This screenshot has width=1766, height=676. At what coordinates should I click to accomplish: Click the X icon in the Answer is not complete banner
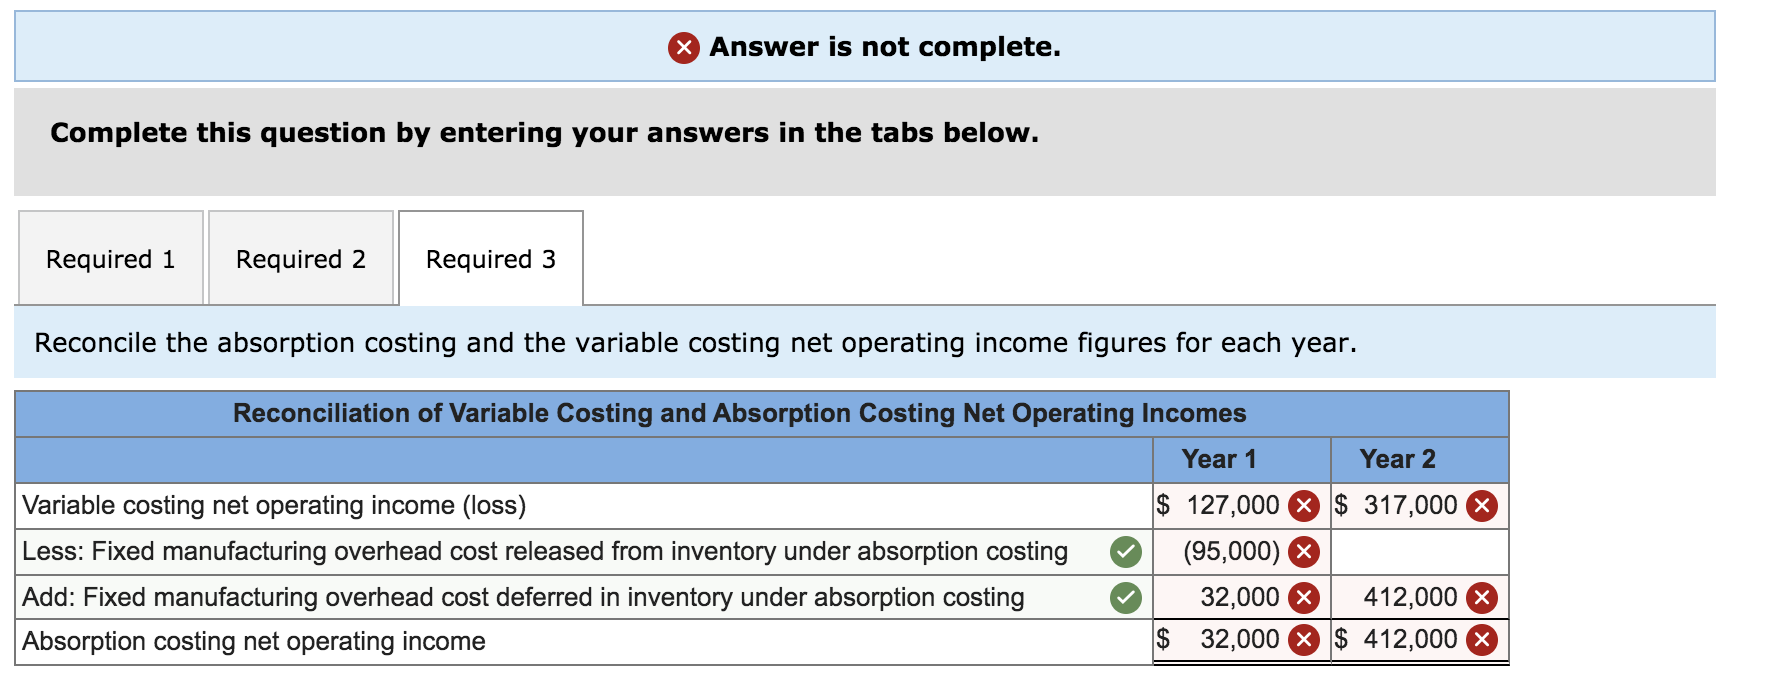(x=682, y=46)
